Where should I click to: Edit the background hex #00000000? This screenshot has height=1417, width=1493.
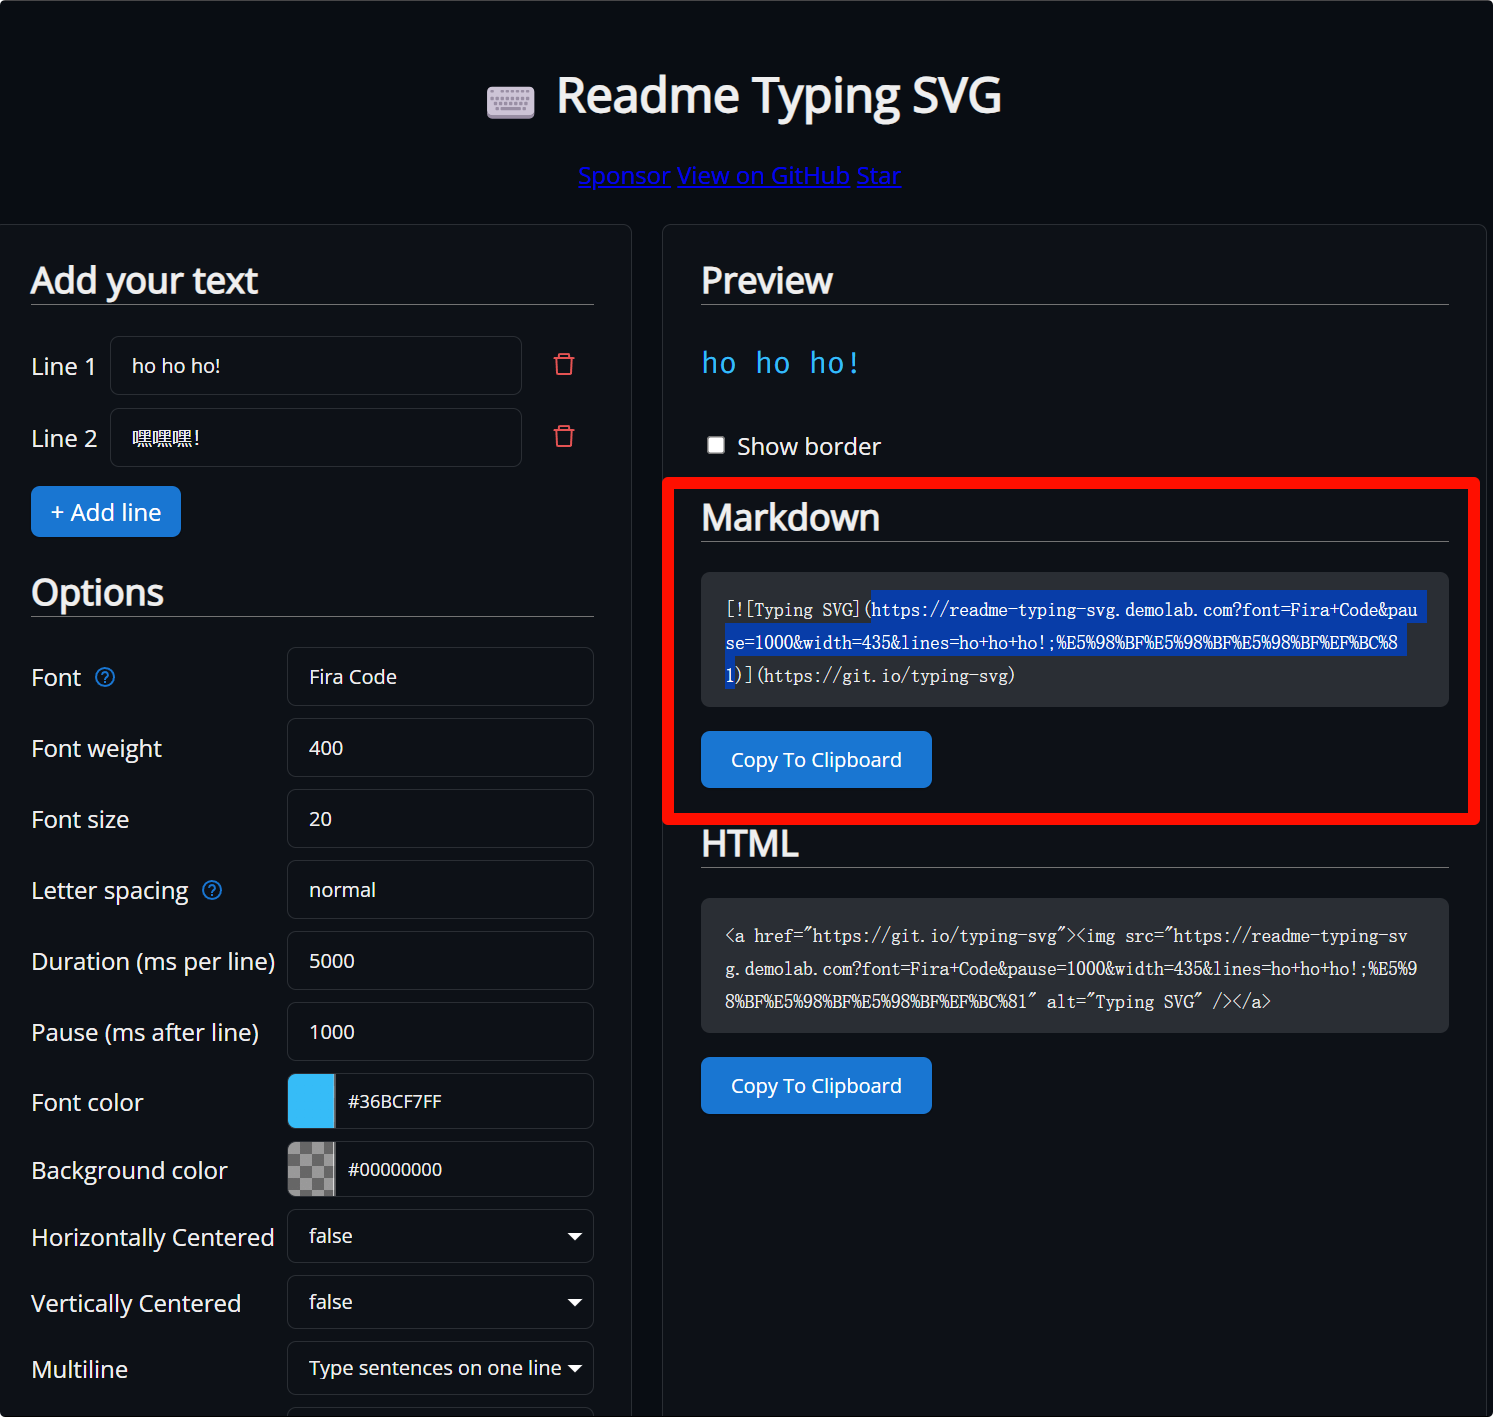464,1169
